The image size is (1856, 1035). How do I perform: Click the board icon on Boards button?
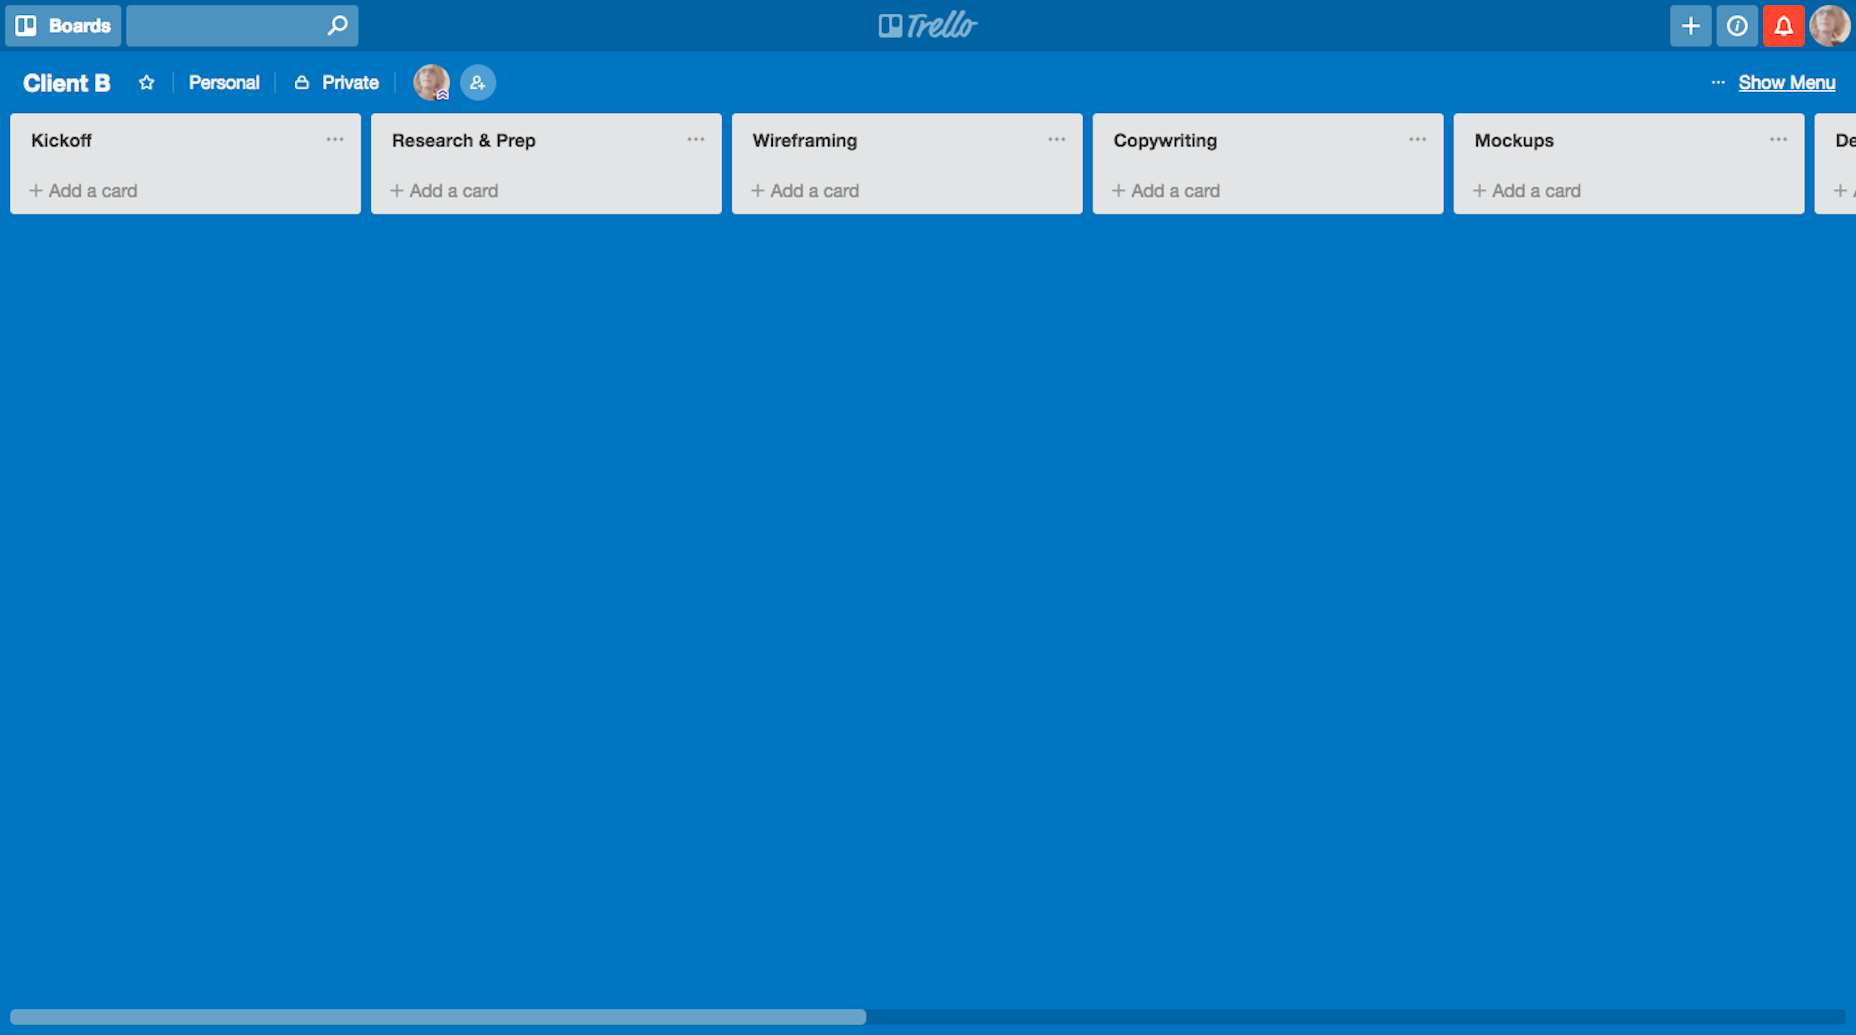tap(26, 26)
